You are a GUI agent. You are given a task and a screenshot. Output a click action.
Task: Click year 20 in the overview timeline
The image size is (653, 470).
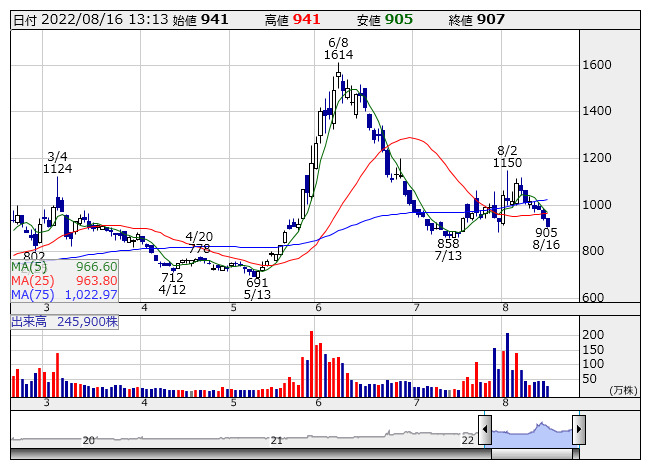click(88, 440)
